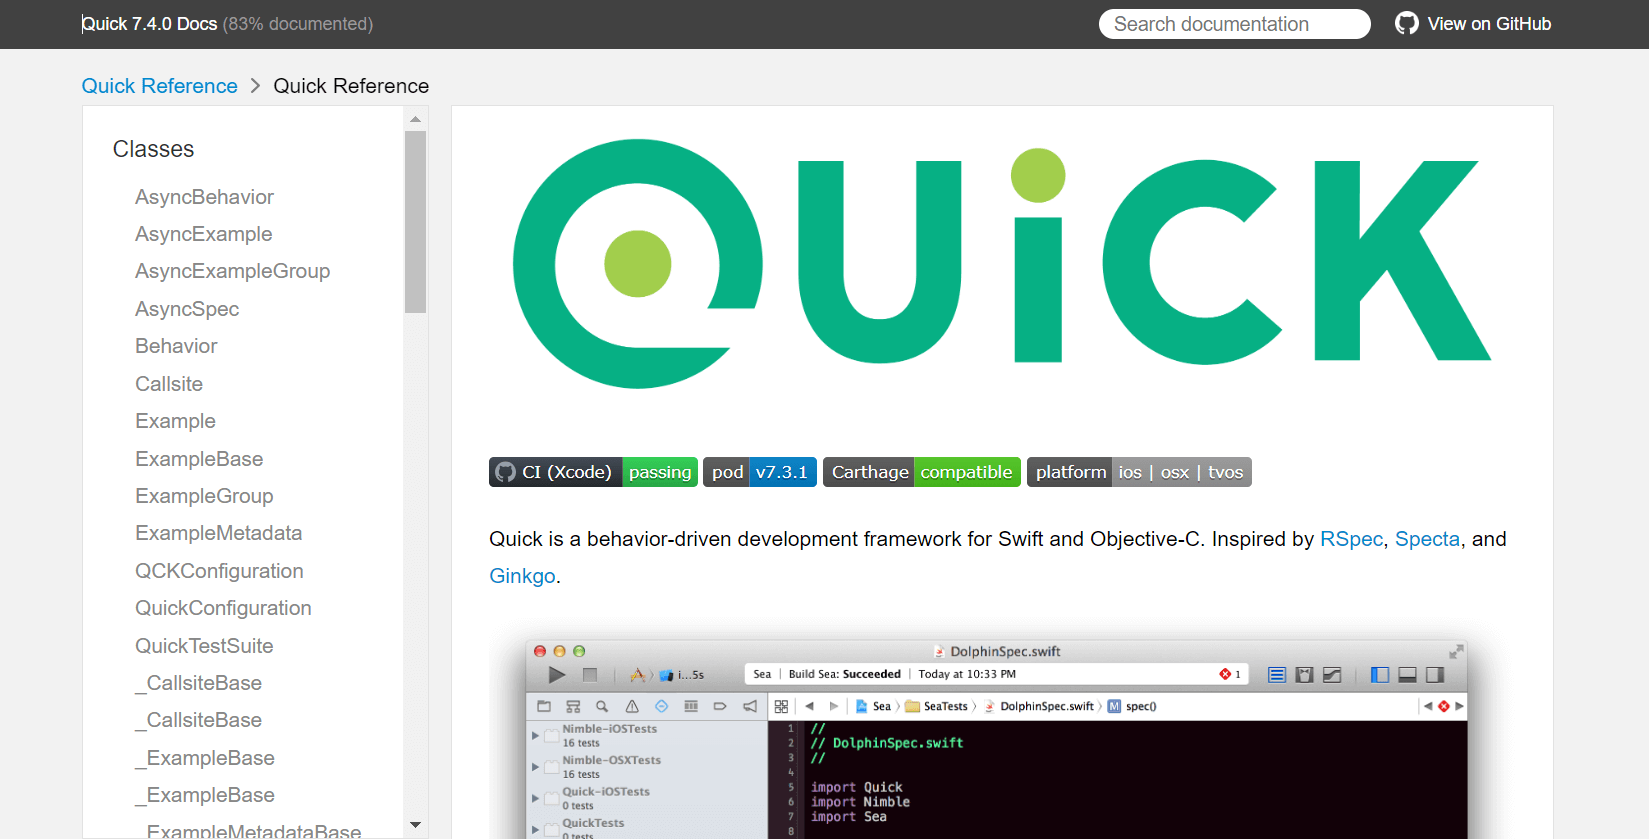Click the Quick logo image

[1002, 263]
